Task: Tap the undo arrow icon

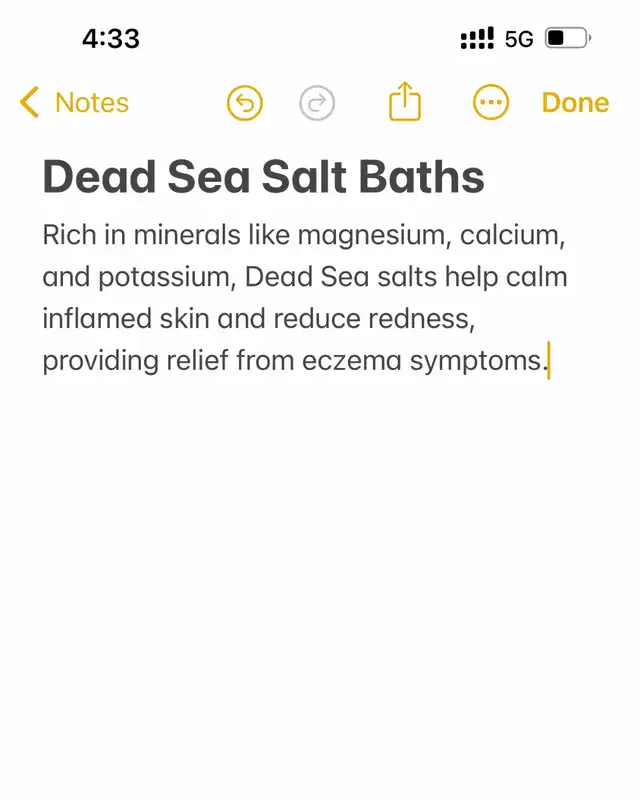Action: point(245,103)
